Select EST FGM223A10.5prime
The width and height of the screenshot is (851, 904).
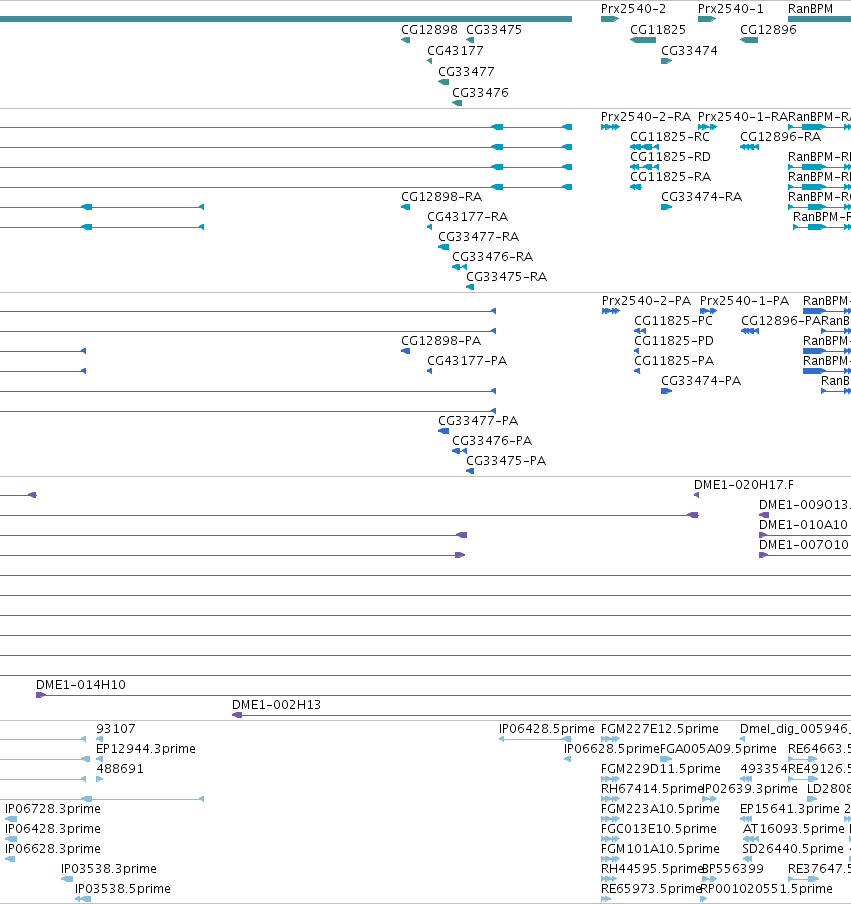[660, 809]
